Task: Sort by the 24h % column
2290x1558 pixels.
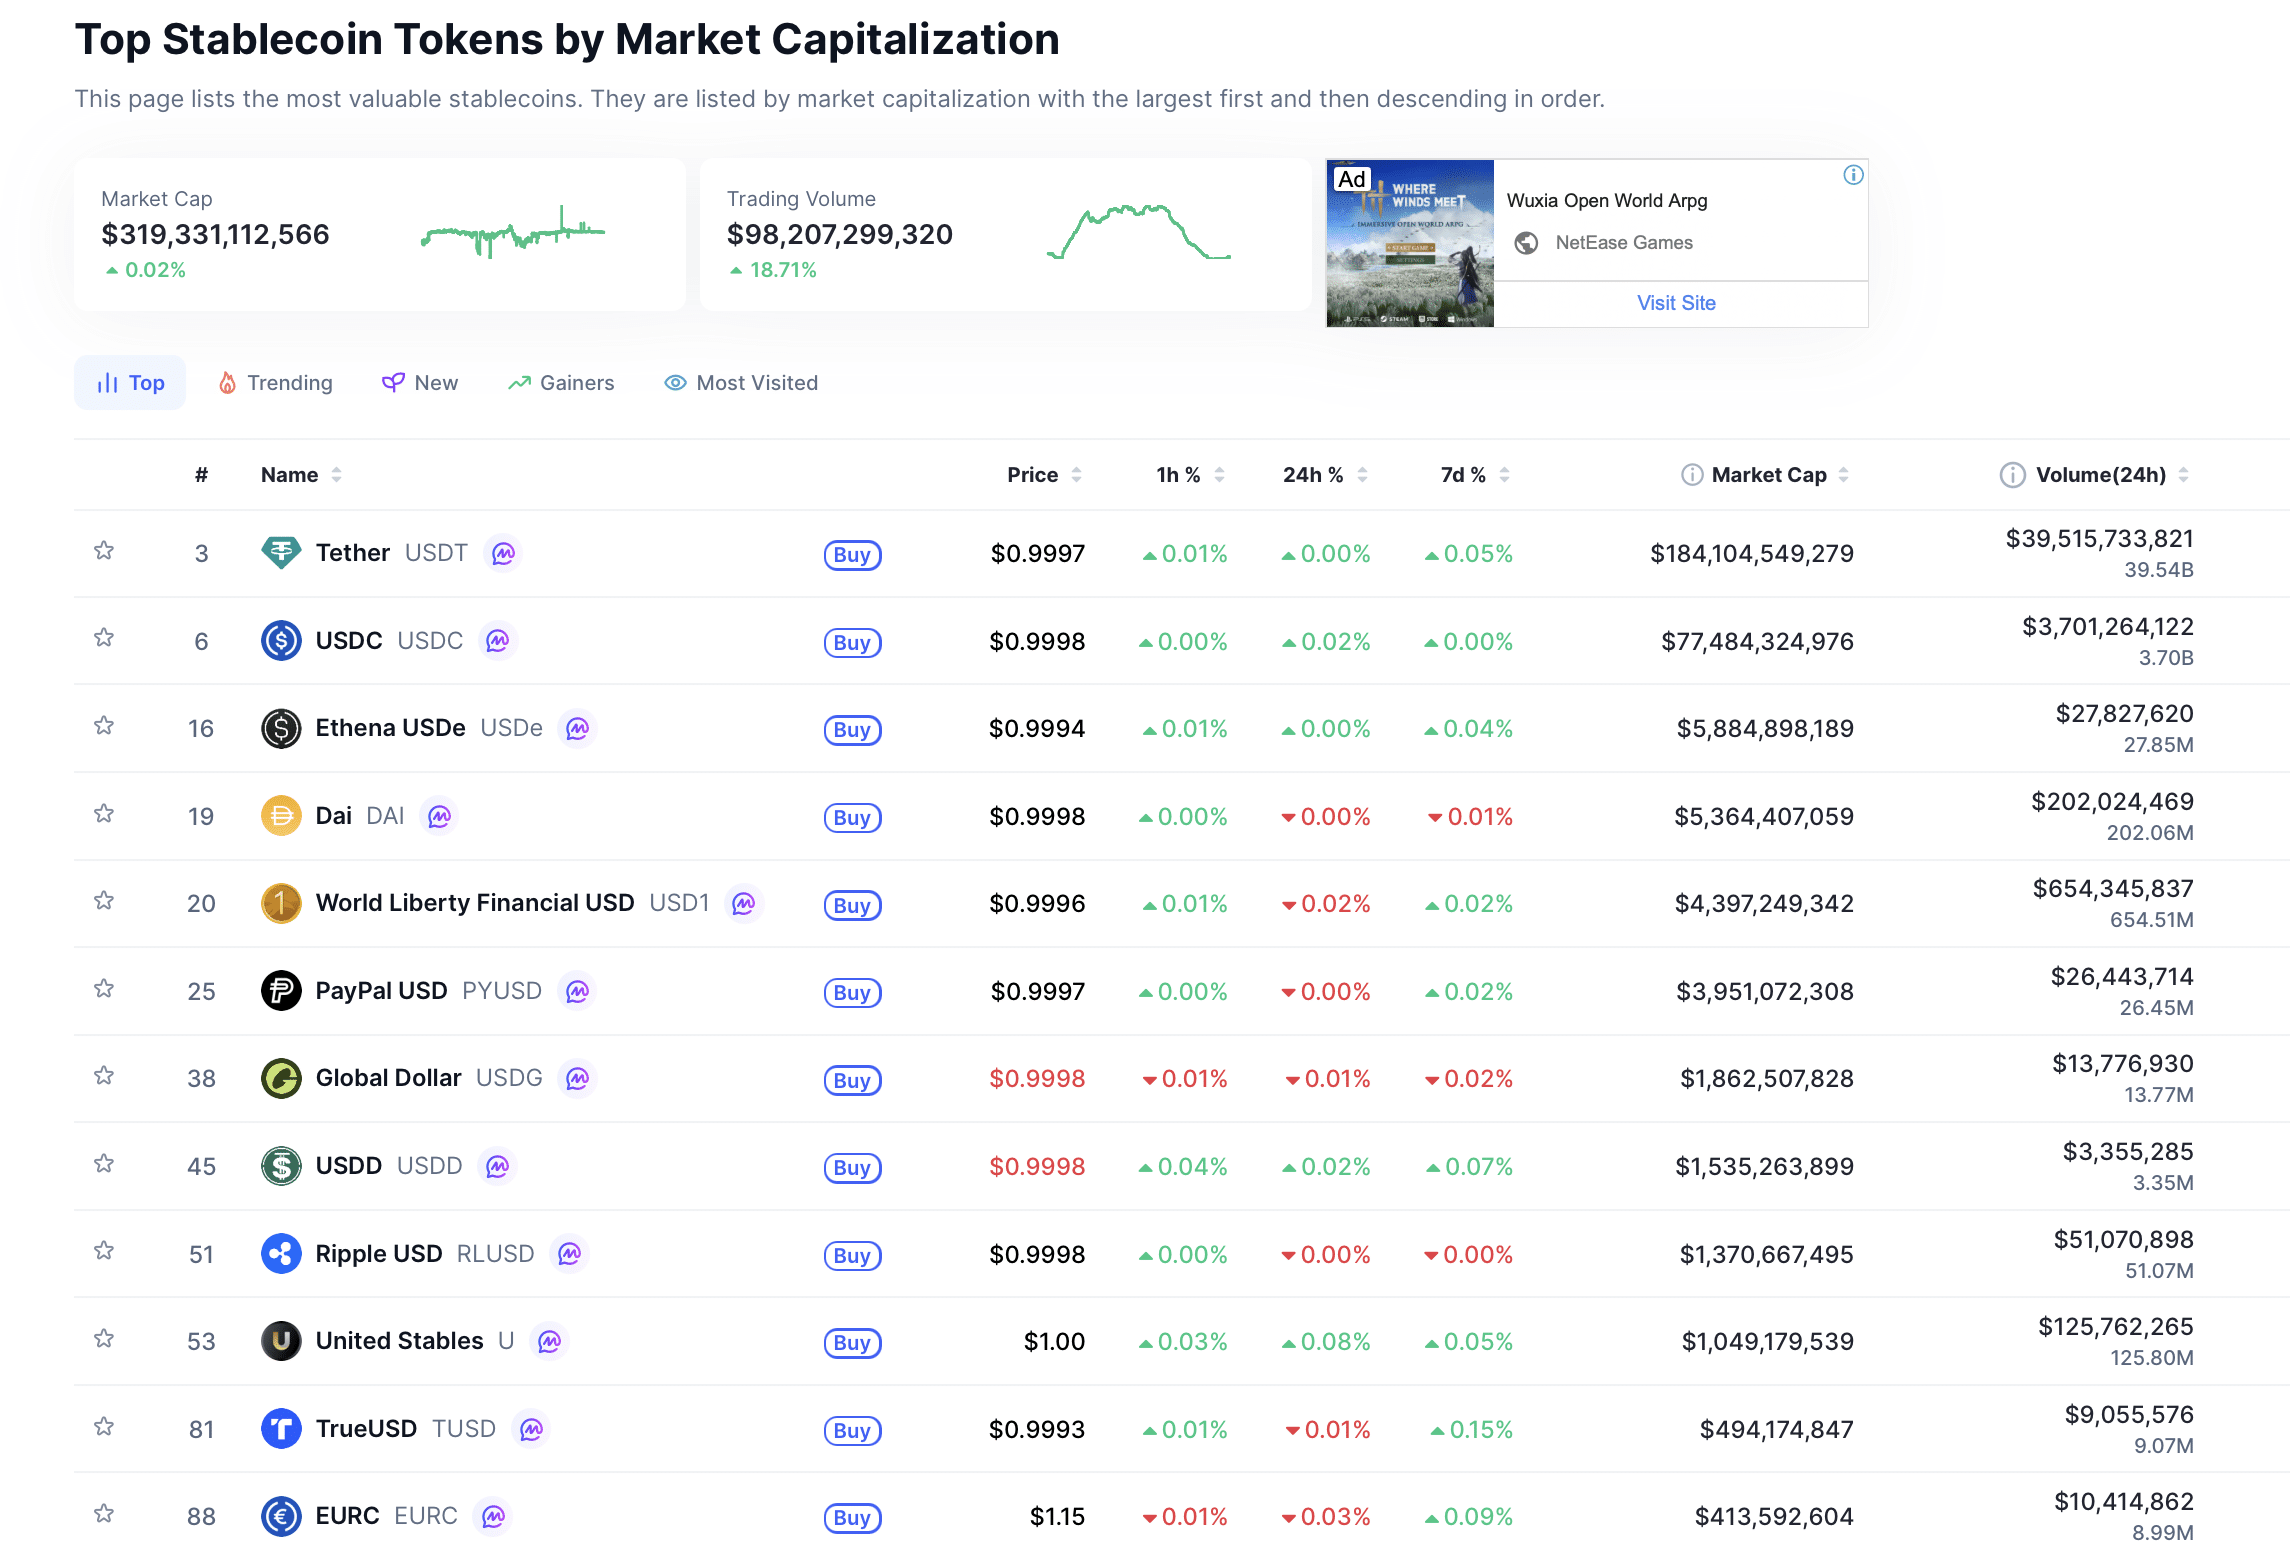Action: click(1324, 475)
